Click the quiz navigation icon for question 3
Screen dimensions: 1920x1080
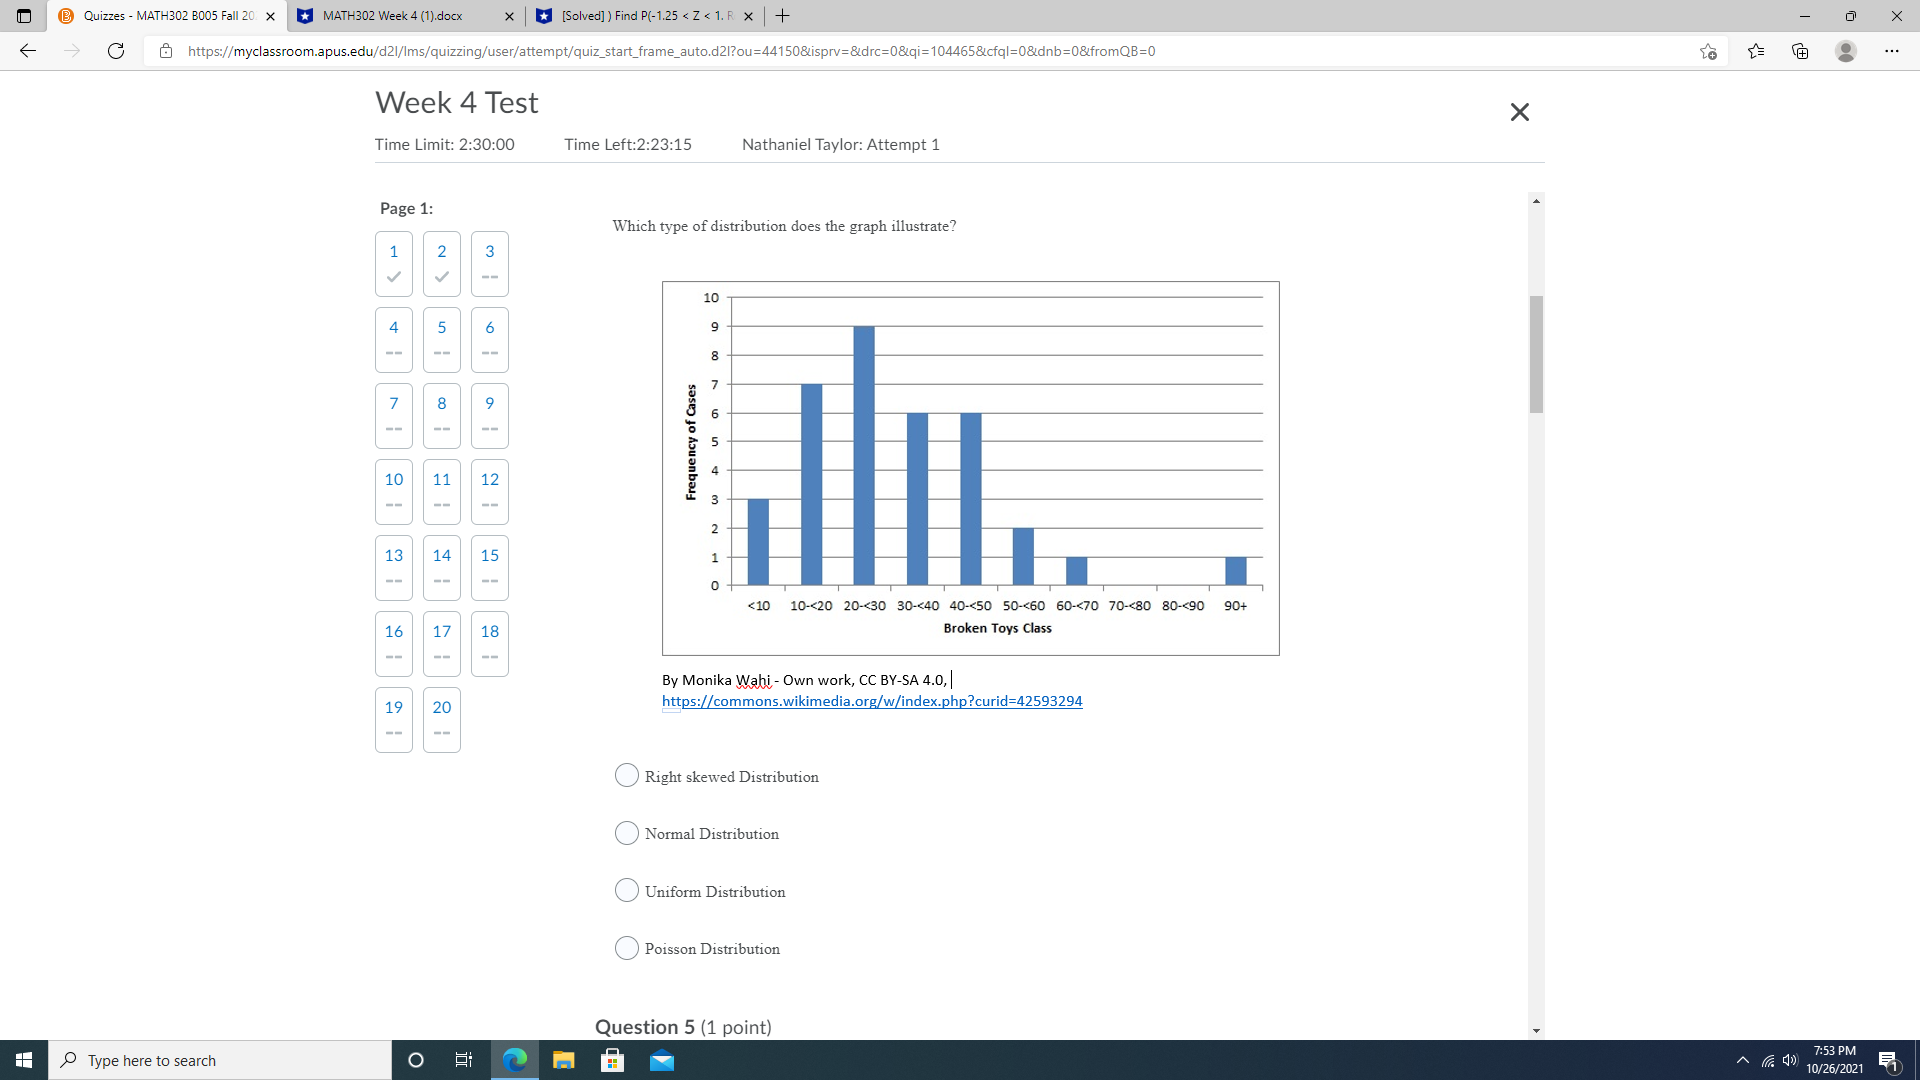pos(489,262)
